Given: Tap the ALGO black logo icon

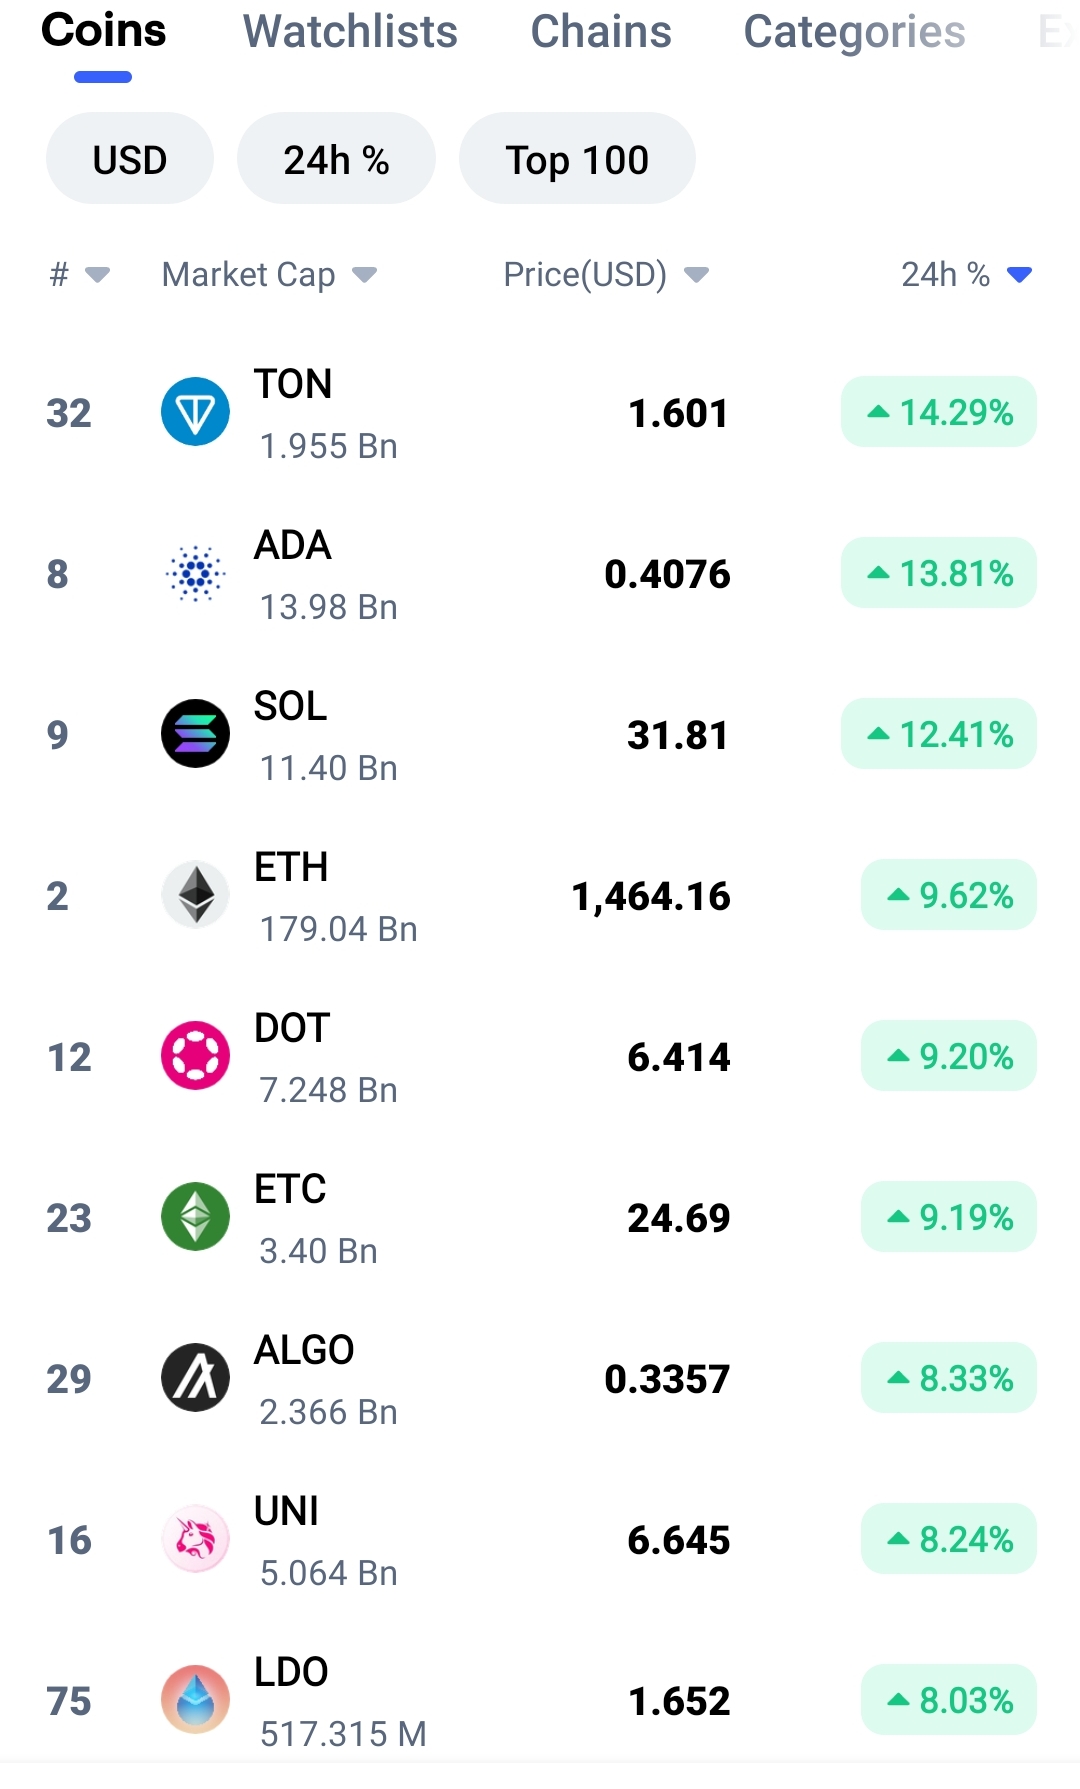Looking at the screenshot, I should point(195,1378).
